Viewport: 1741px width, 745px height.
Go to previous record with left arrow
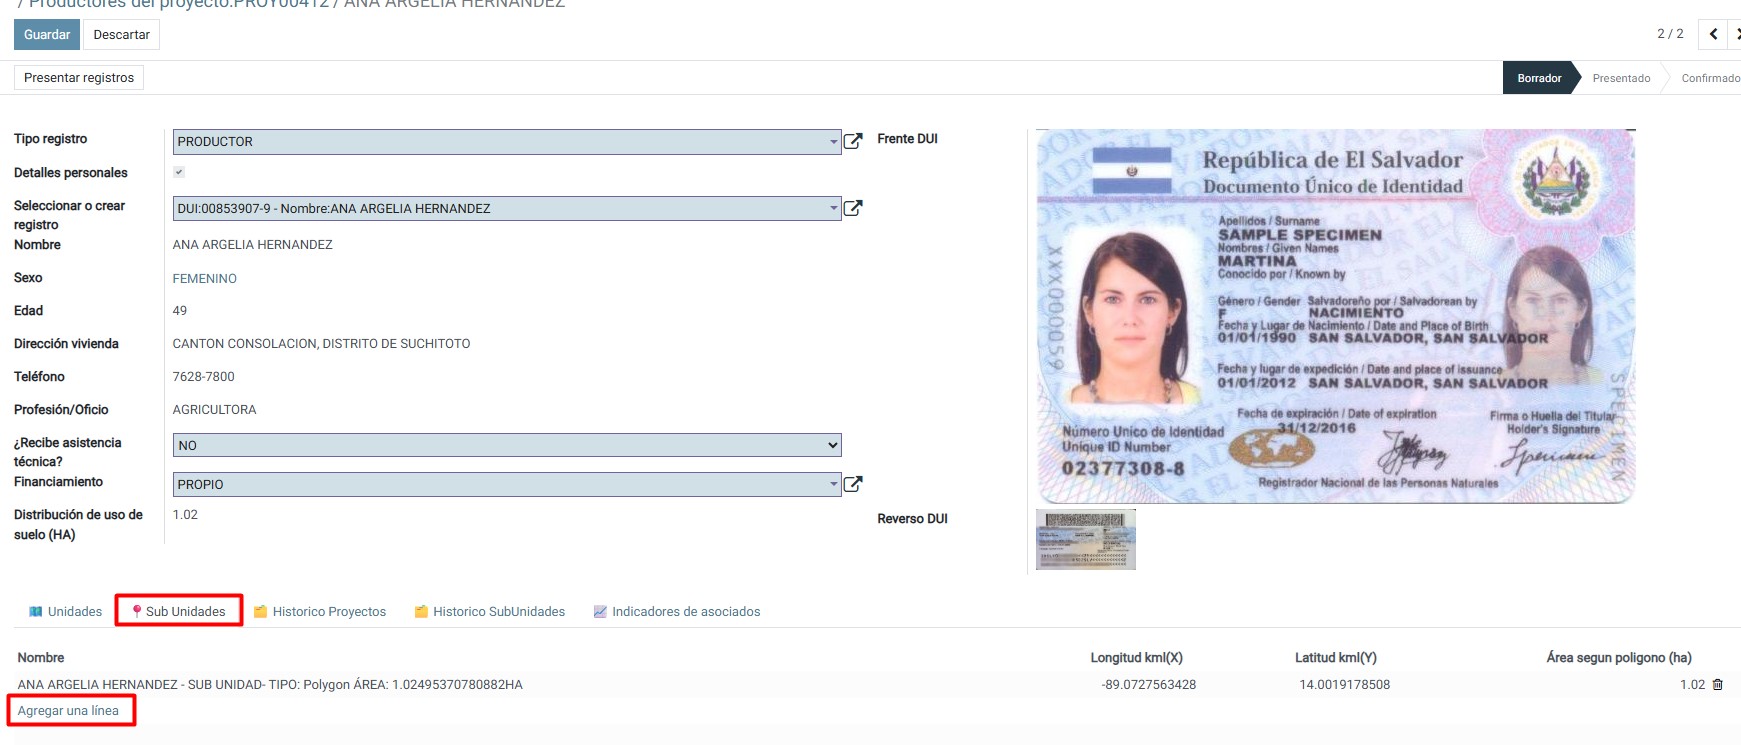1713,34
